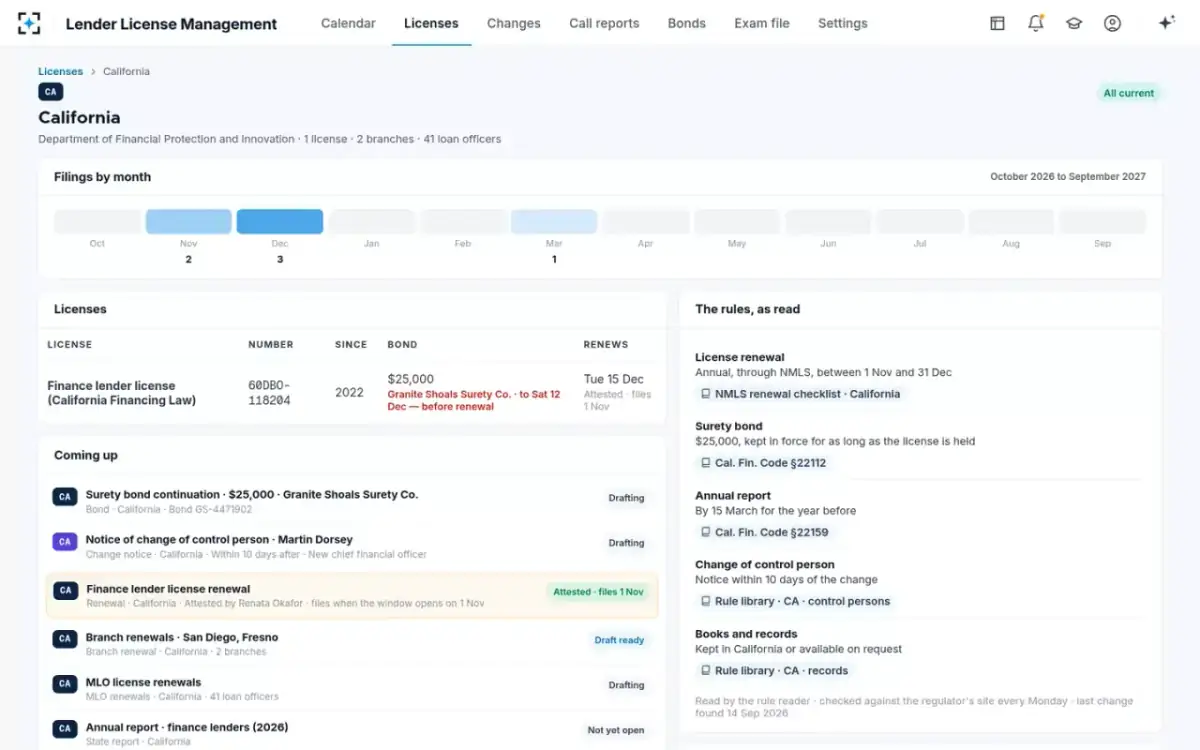
Task: Click book icon beside Cal. Fin. Code §22112
Action: coord(706,463)
